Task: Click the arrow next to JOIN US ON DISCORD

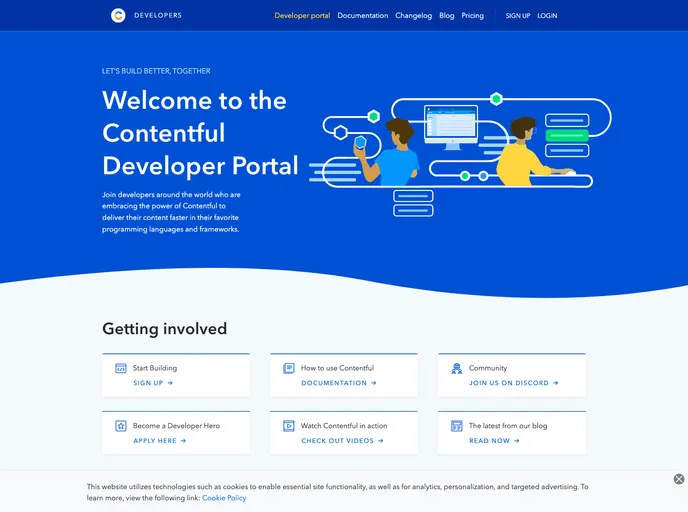Action: (556, 383)
